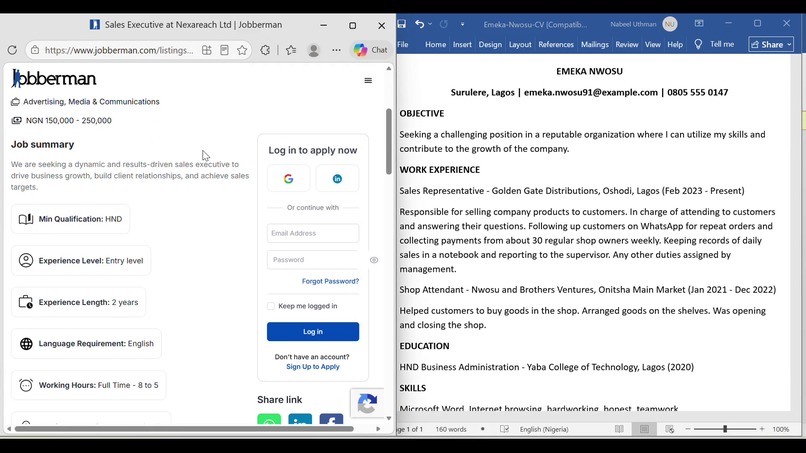Image resolution: width=806 pixels, height=453 pixels.
Task: Share job link via Facebook icon
Action: pyautogui.click(x=331, y=419)
